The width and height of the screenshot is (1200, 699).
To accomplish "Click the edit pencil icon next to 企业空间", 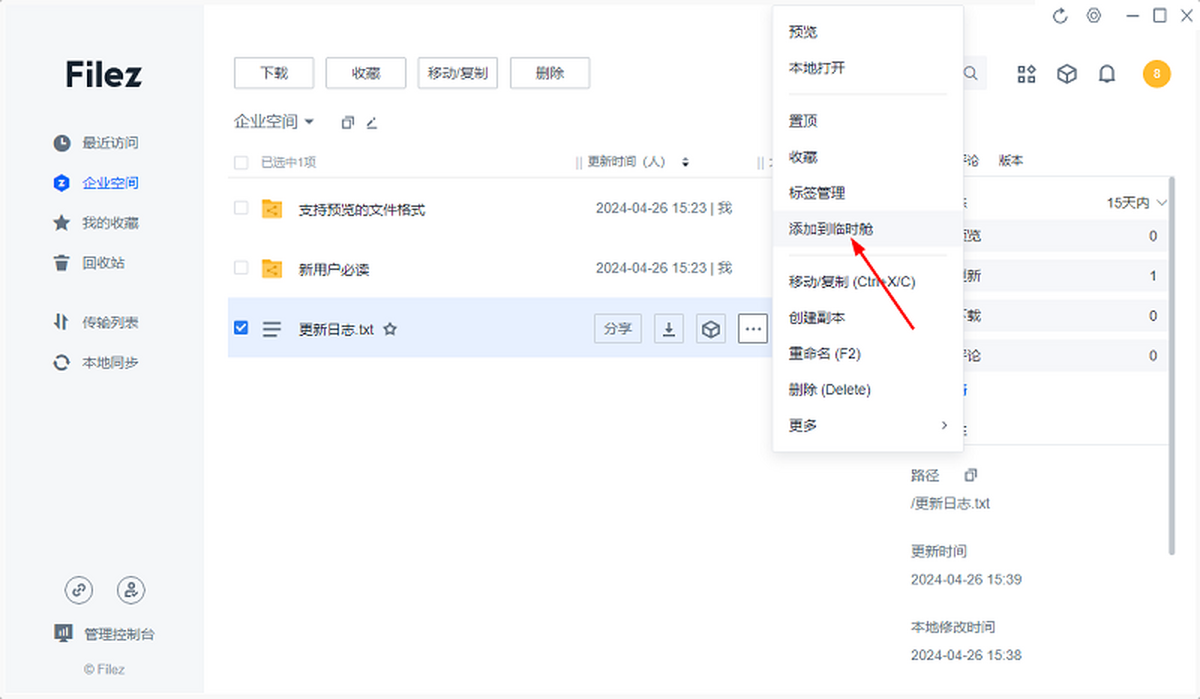I will pyautogui.click(x=371, y=123).
